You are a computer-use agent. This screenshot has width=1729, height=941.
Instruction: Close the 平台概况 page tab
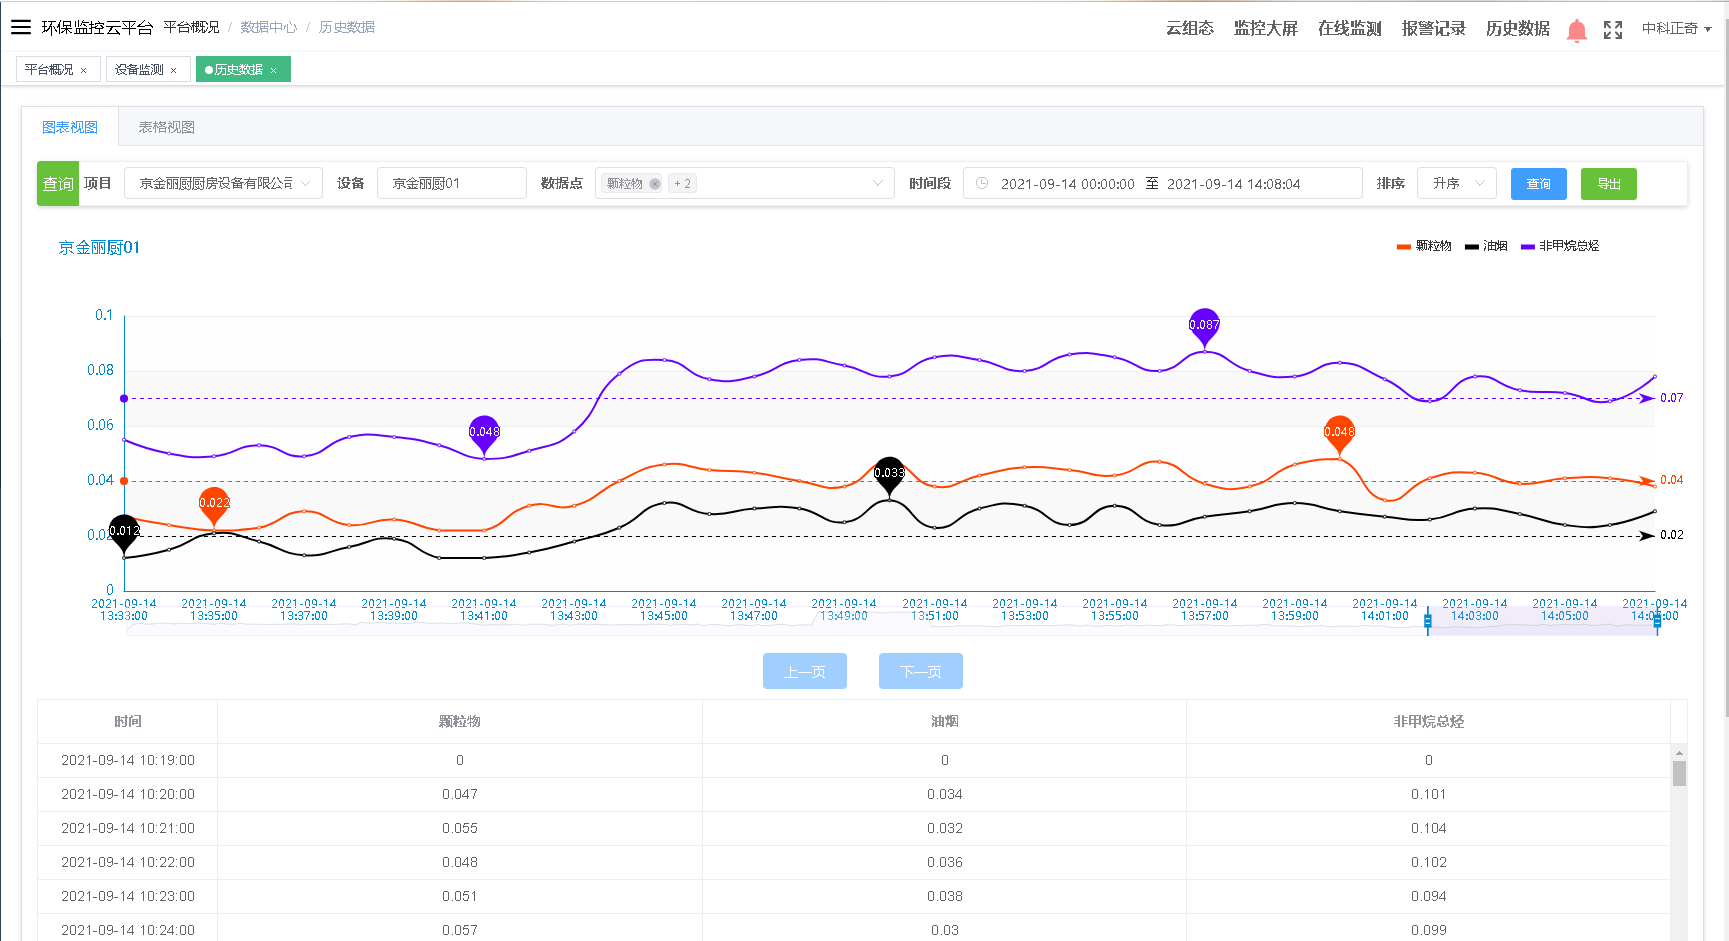(84, 70)
